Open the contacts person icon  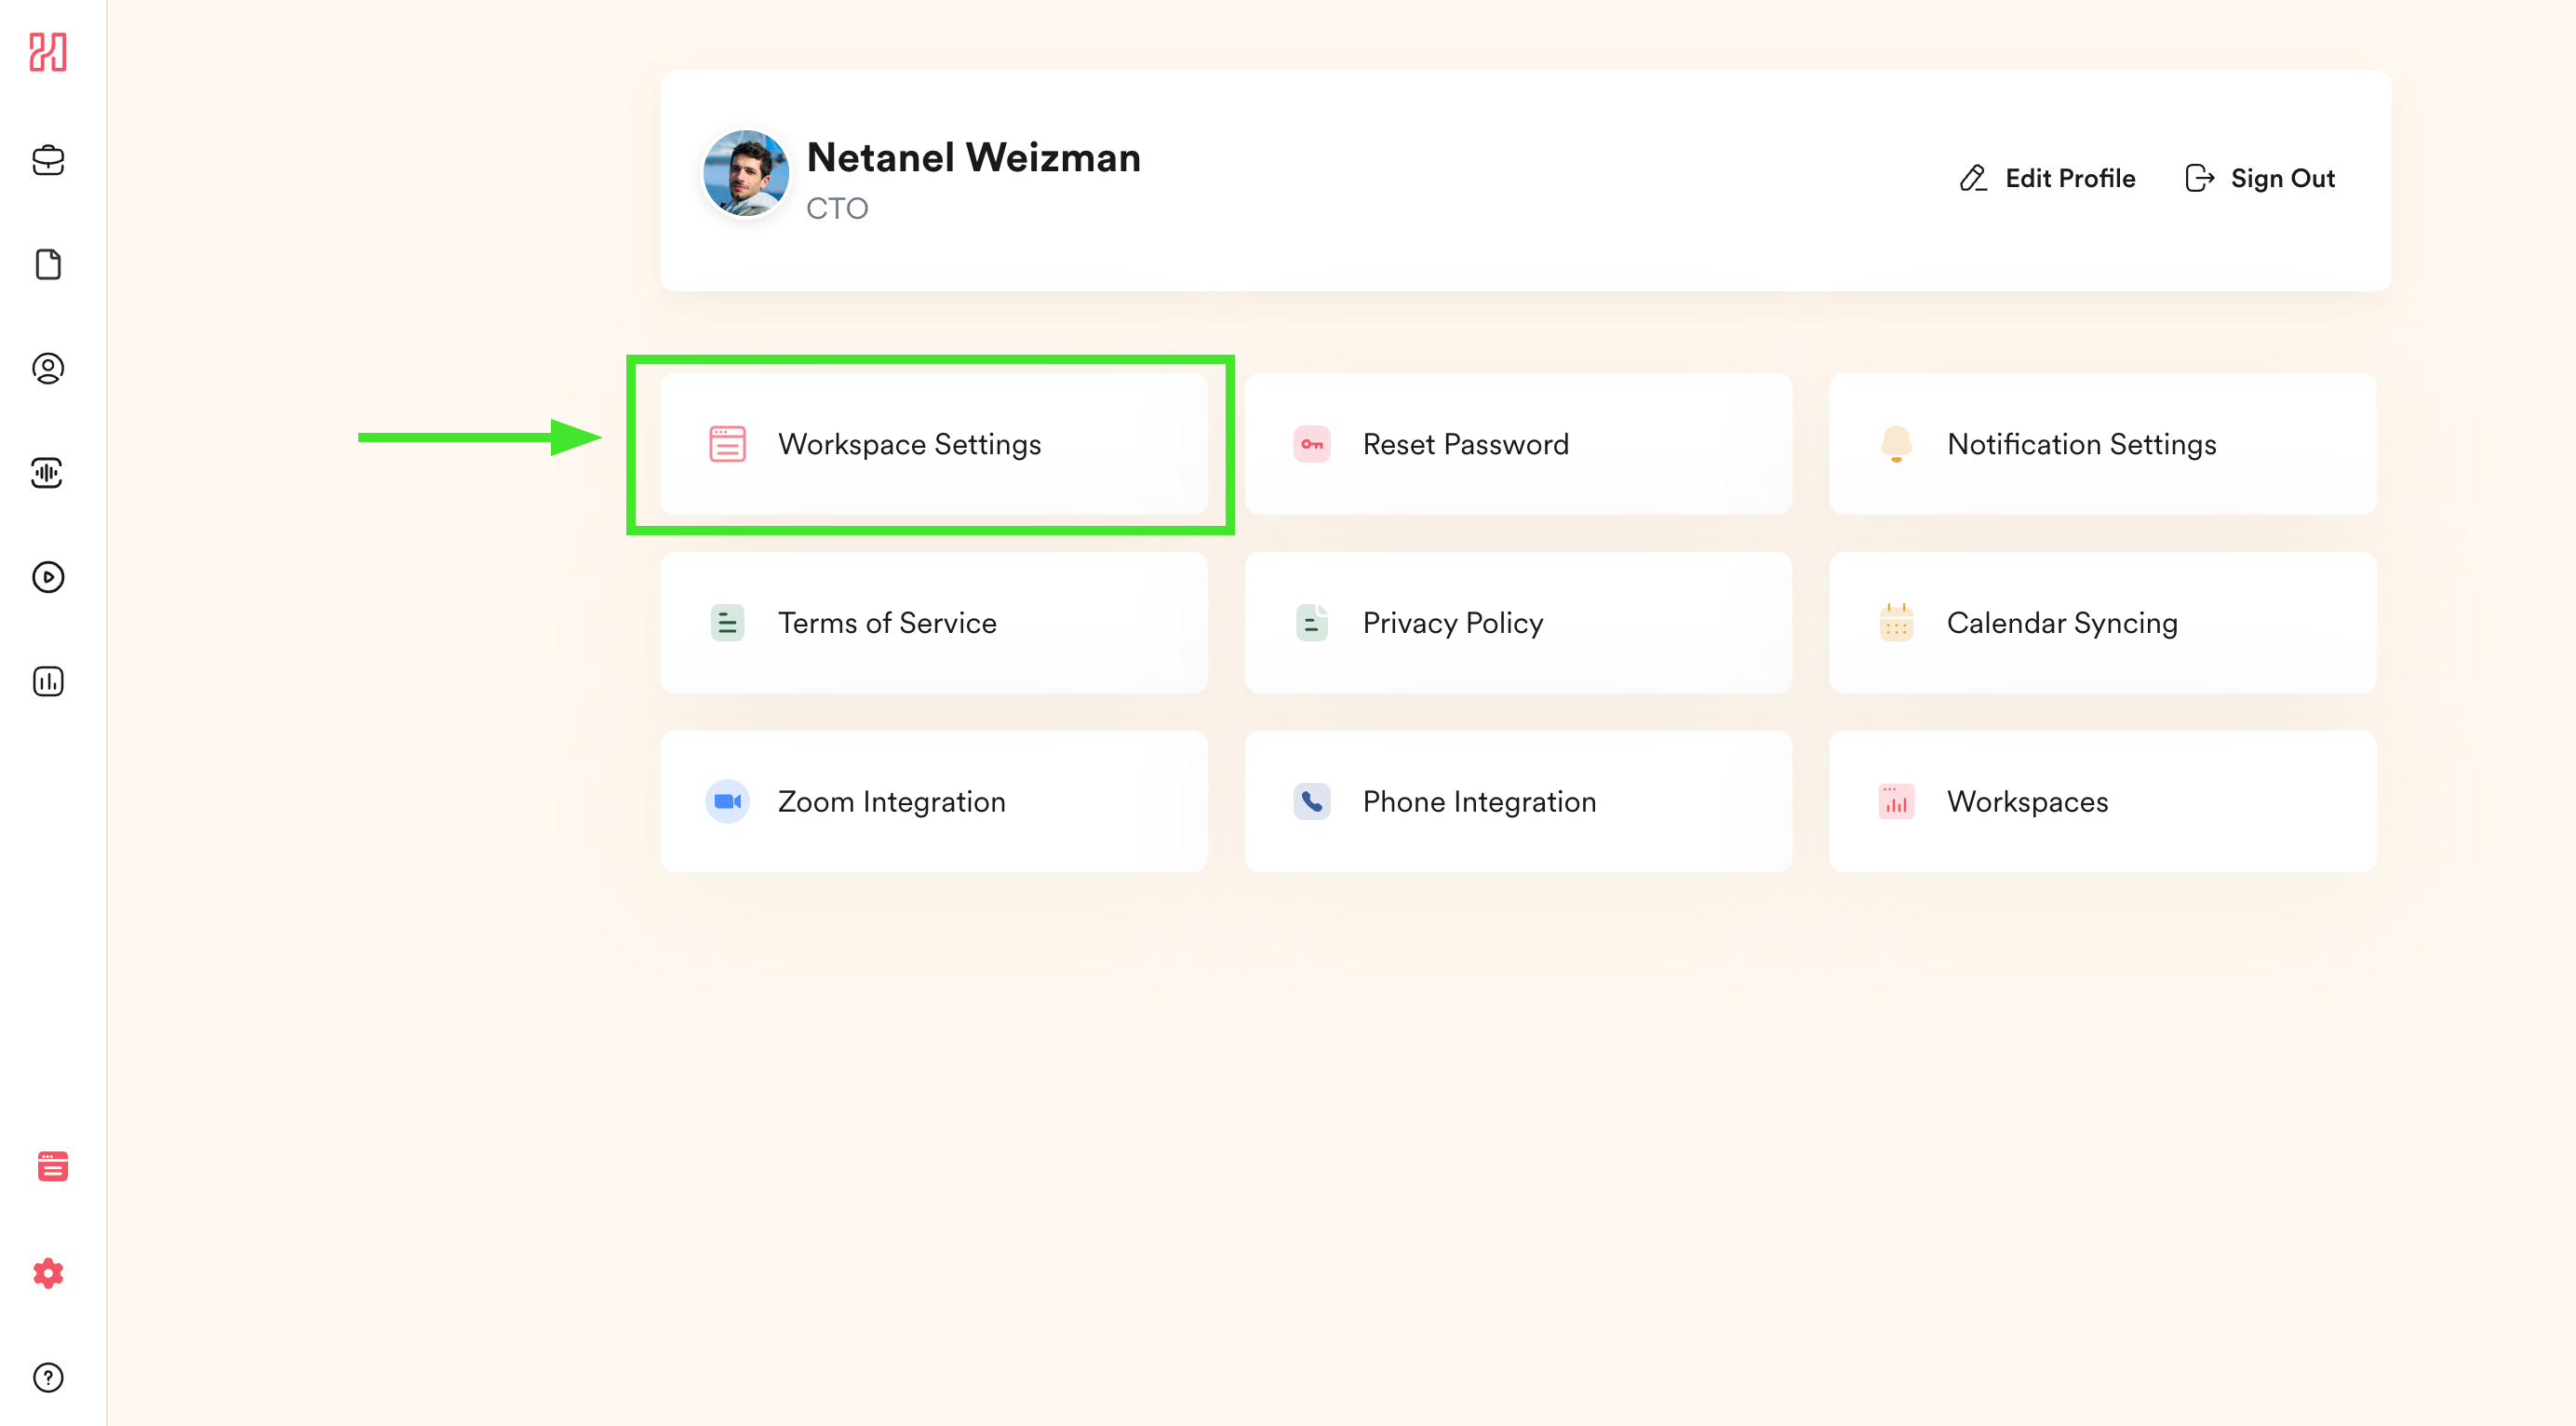pos(48,369)
